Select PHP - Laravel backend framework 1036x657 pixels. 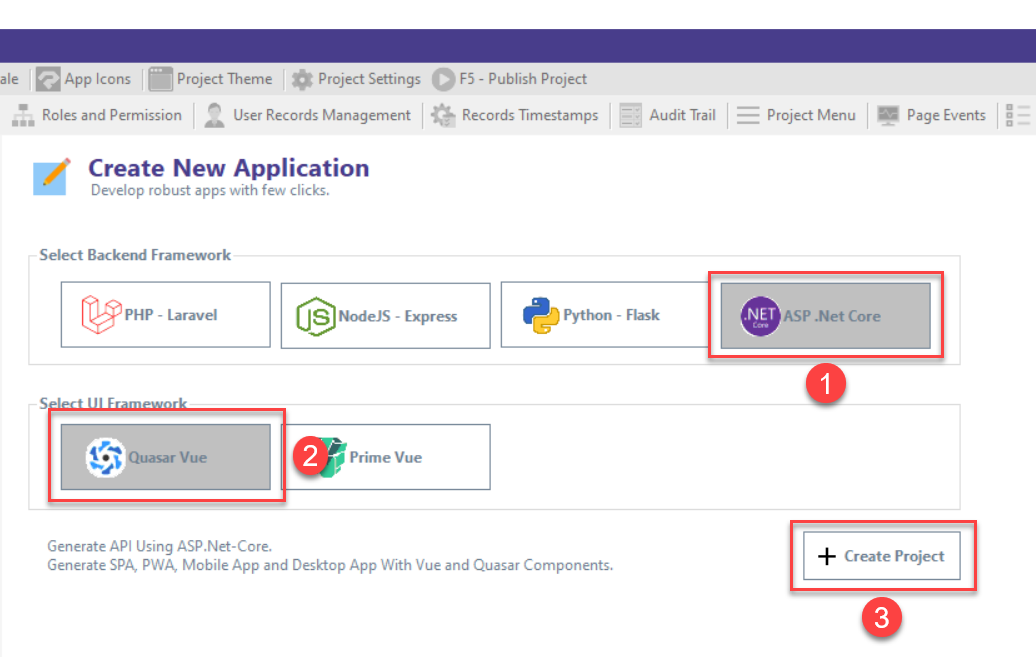(x=165, y=315)
